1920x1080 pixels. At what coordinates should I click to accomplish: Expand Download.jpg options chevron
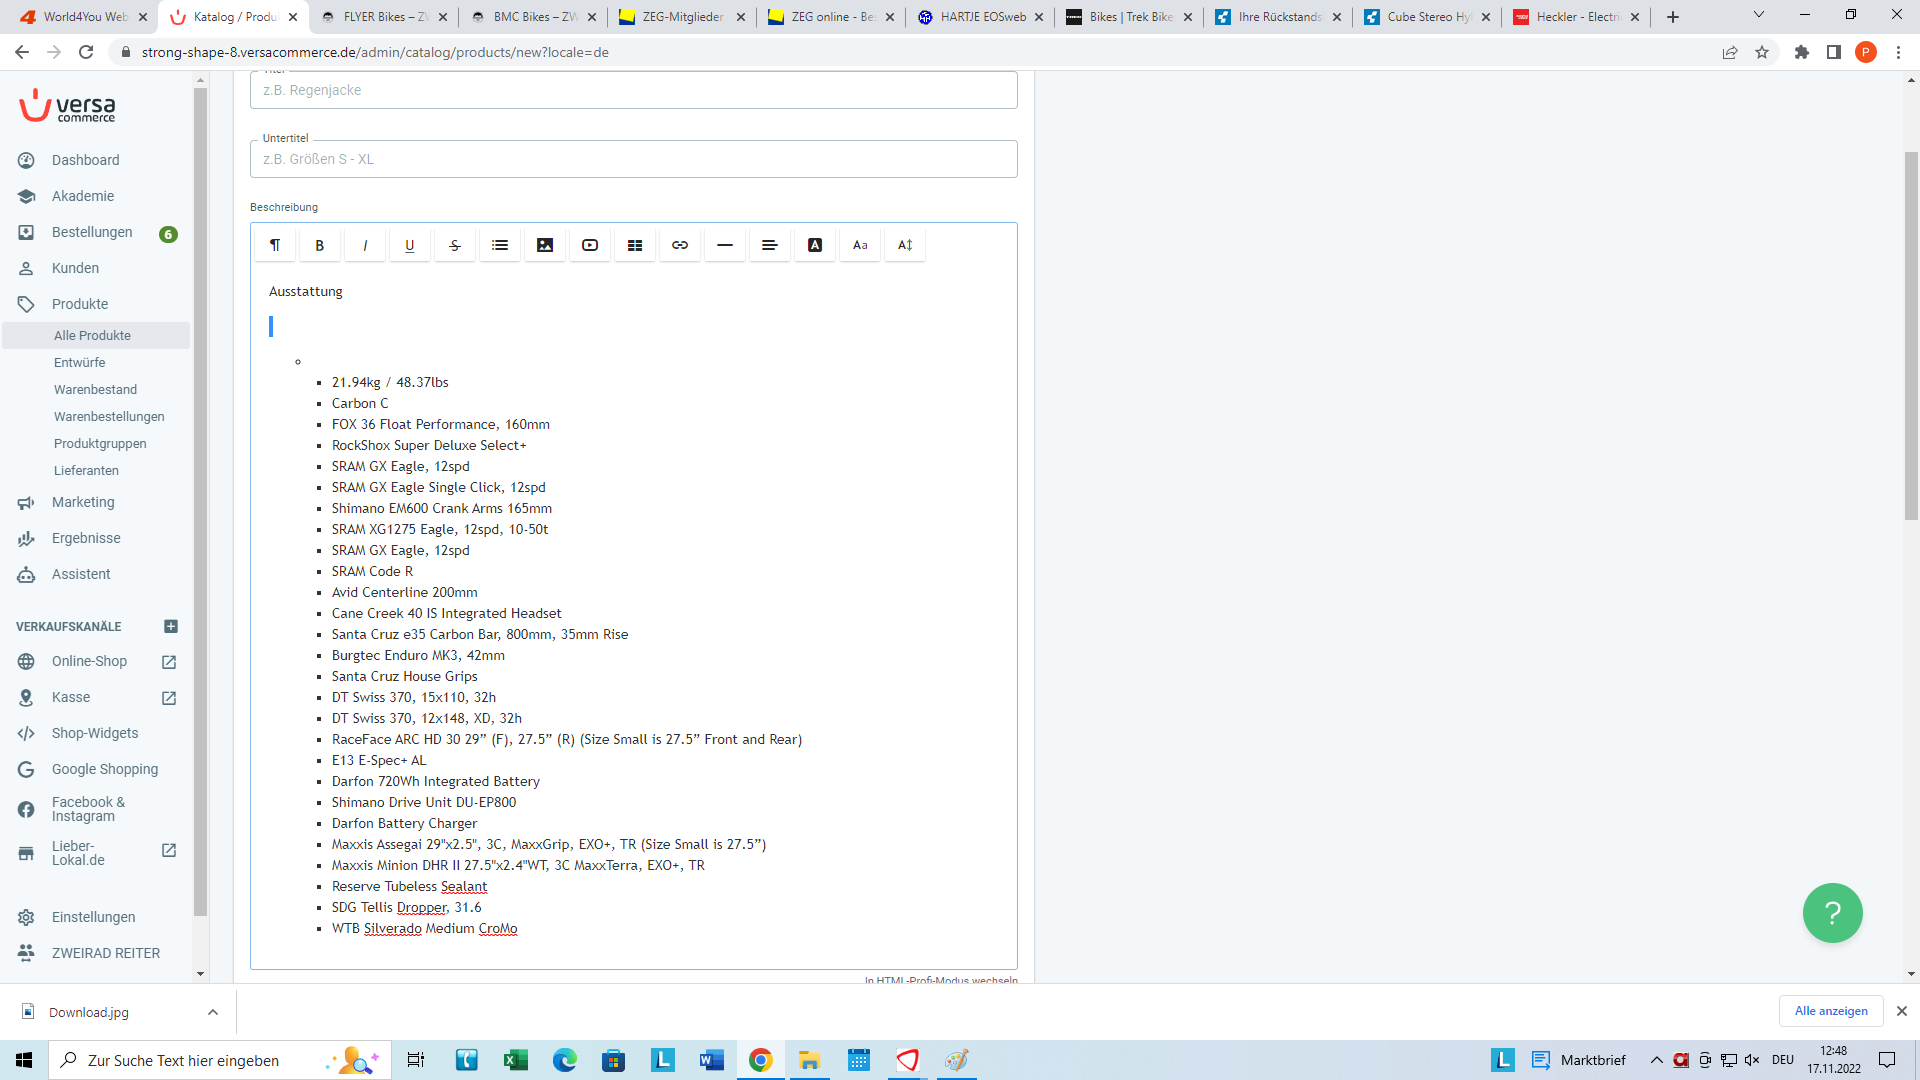(x=213, y=1012)
